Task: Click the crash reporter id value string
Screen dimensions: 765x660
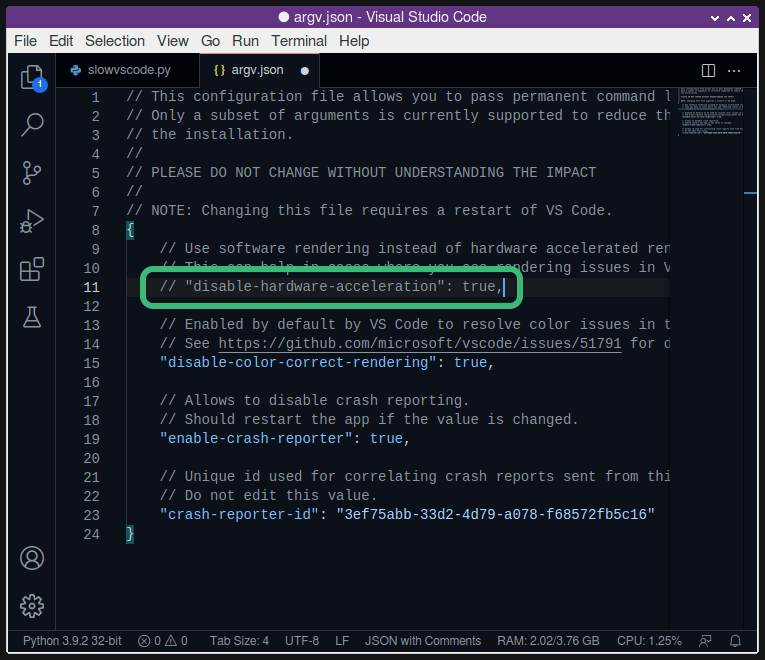Action: [x=495, y=515]
